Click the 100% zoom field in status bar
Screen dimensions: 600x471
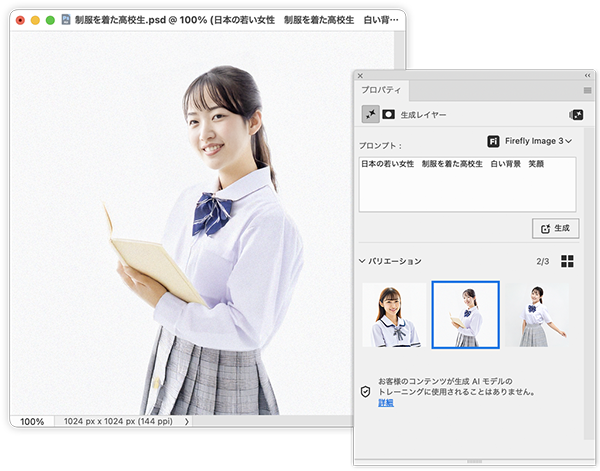pyautogui.click(x=32, y=422)
